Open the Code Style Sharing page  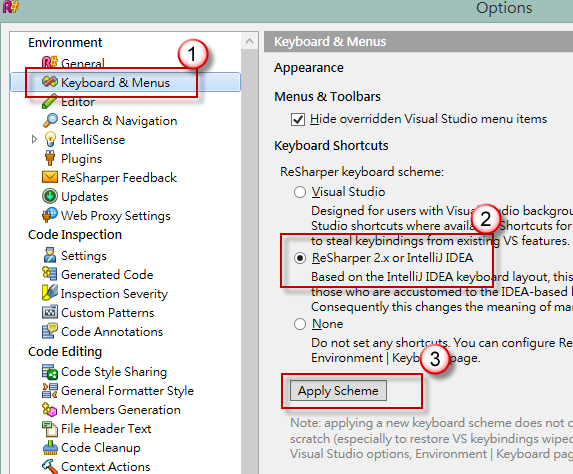click(114, 372)
